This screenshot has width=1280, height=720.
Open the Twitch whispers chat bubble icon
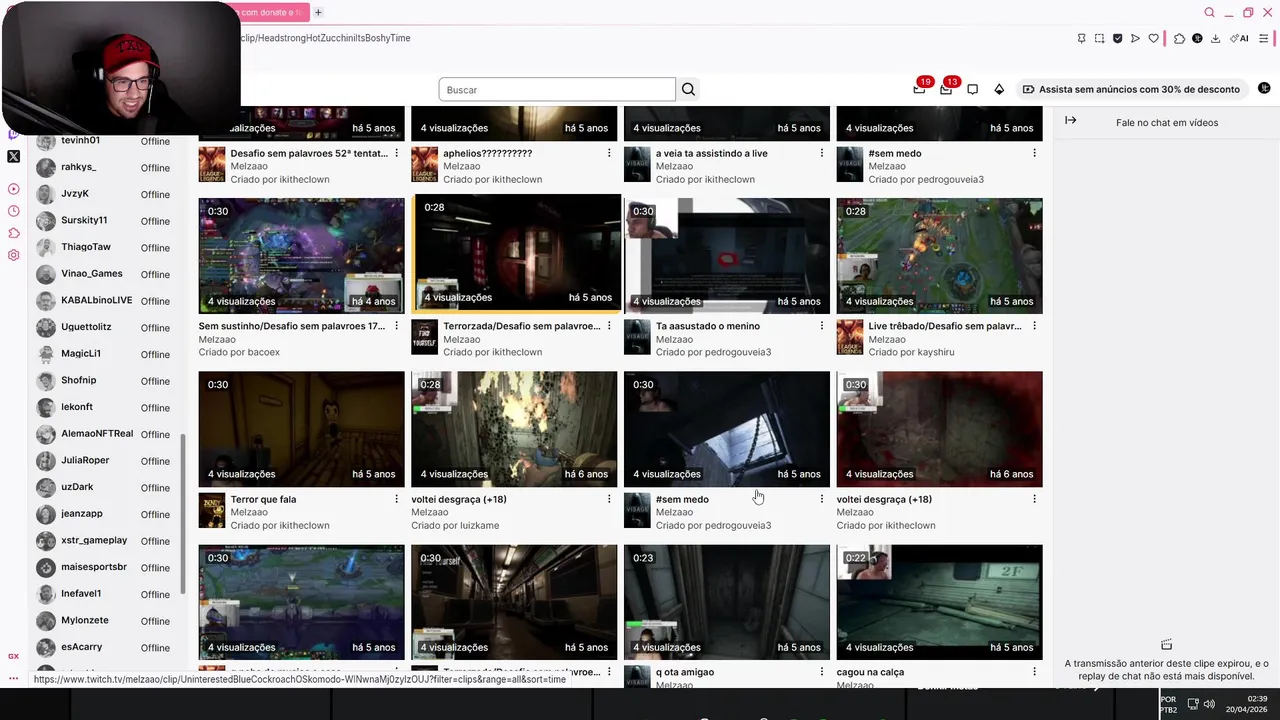[x=972, y=89]
